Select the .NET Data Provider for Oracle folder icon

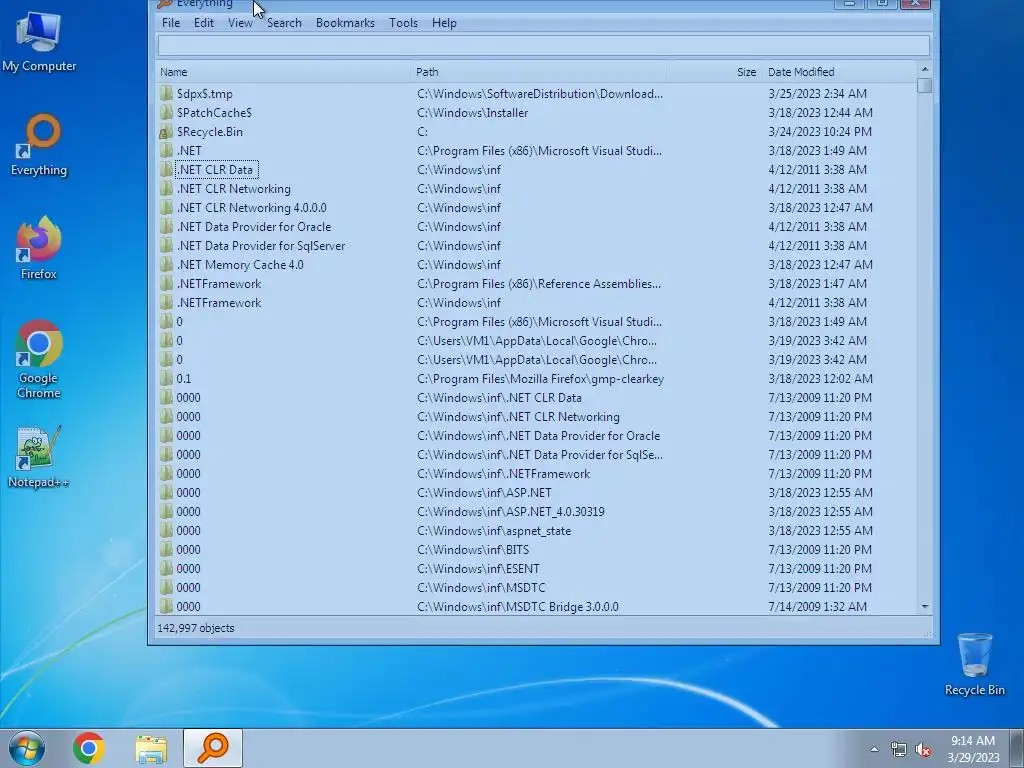(166, 227)
